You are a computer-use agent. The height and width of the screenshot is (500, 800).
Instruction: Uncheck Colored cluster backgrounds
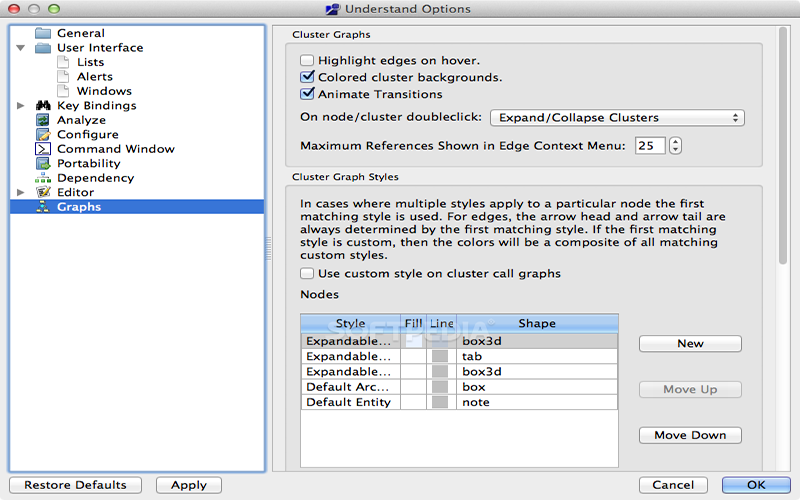[x=308, y=77]
